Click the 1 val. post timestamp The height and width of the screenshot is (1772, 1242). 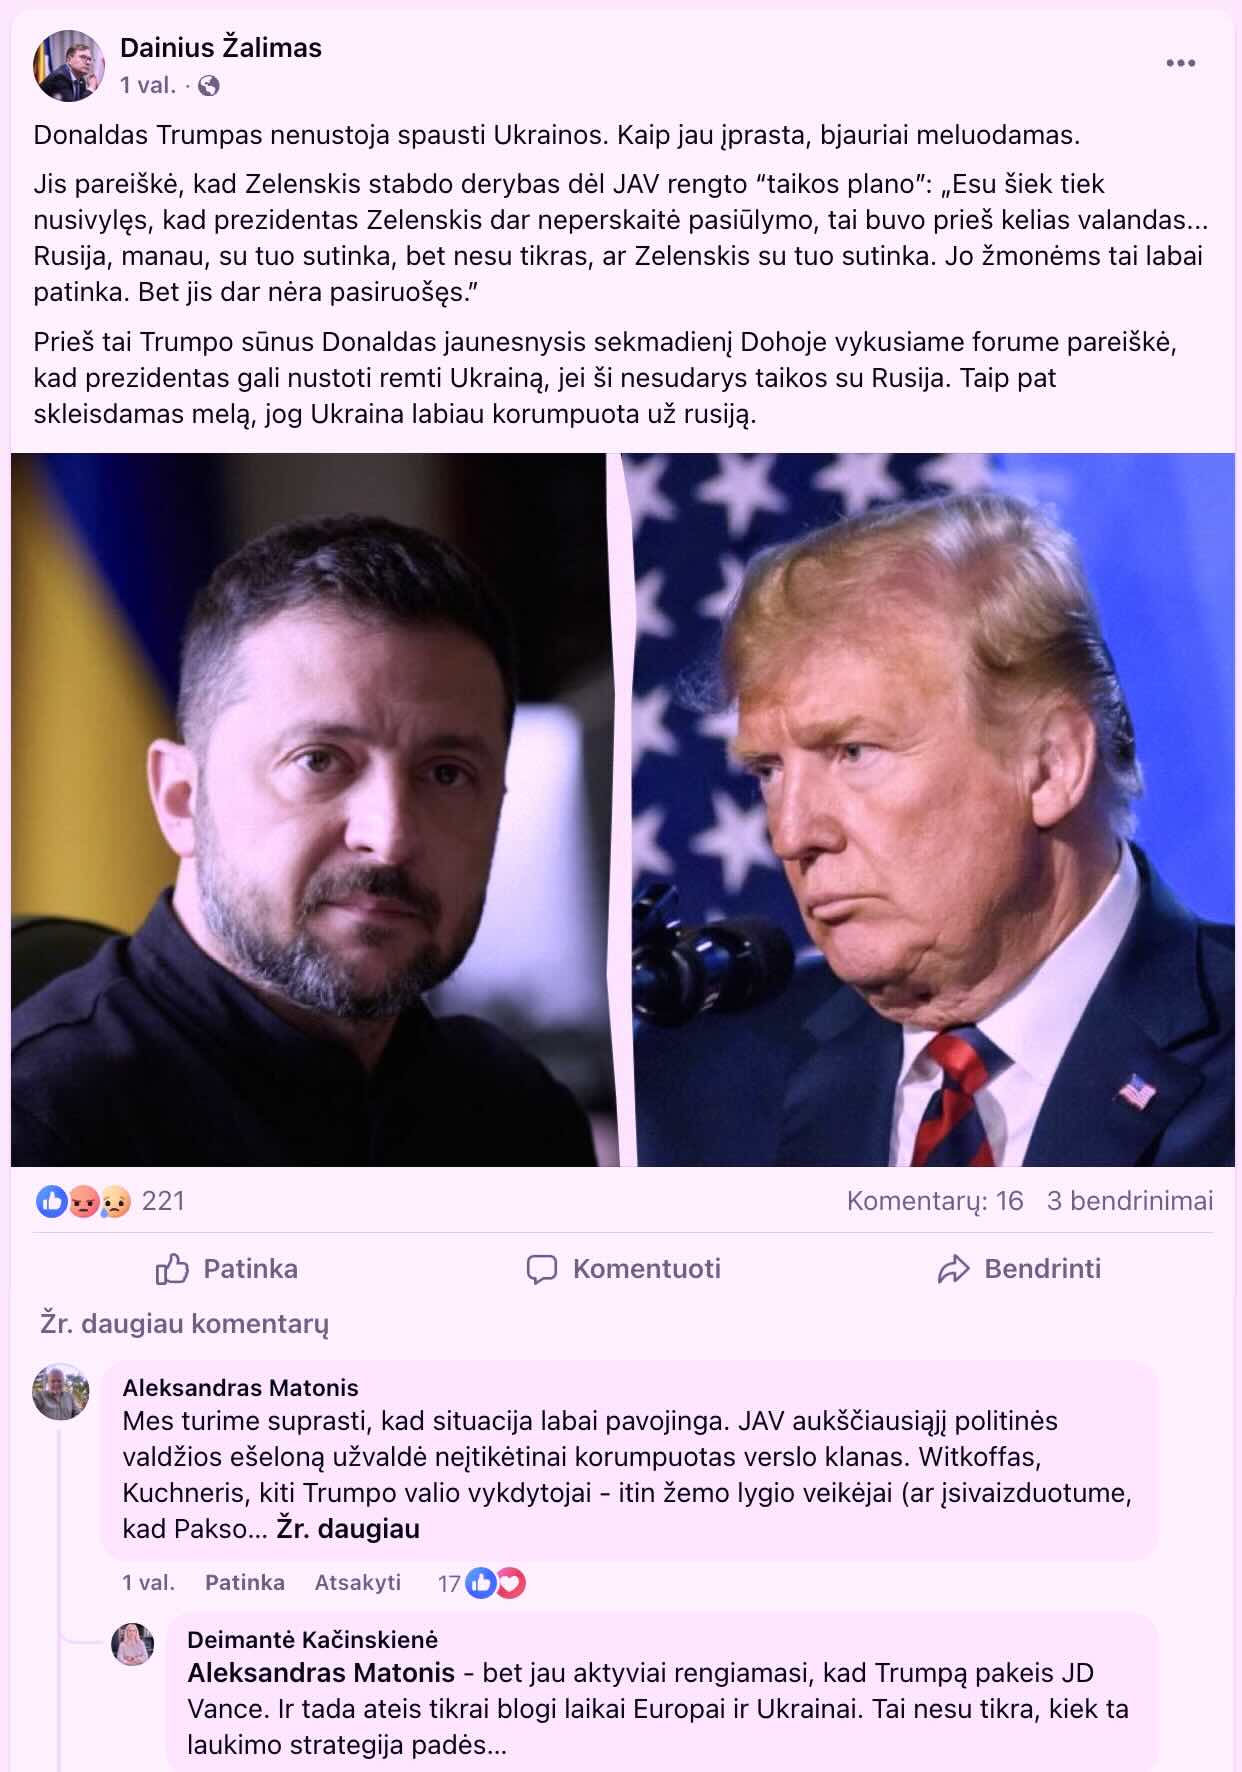point(148,86)
